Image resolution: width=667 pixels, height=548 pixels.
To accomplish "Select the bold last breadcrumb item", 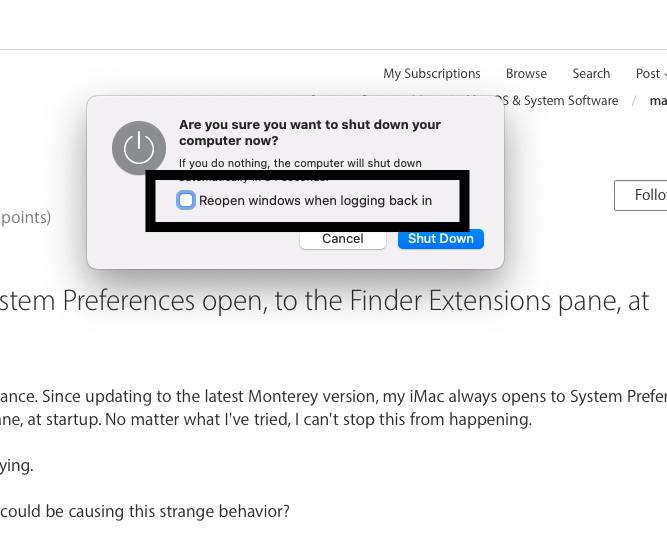I will point(658,101).
